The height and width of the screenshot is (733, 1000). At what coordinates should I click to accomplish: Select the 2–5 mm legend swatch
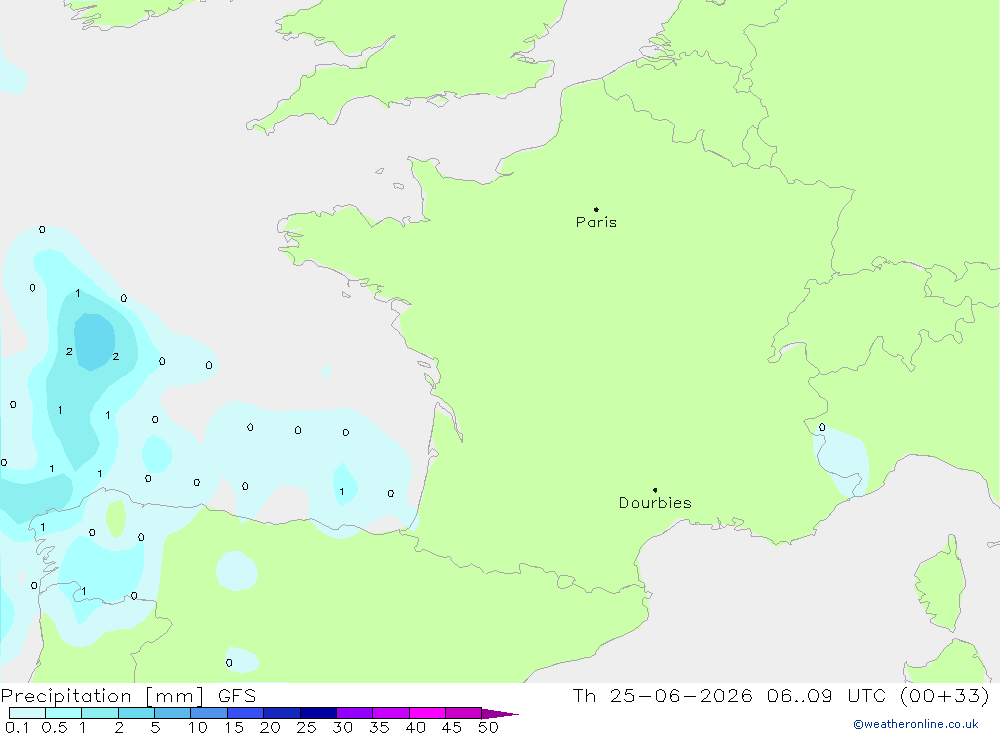point(136,713)
